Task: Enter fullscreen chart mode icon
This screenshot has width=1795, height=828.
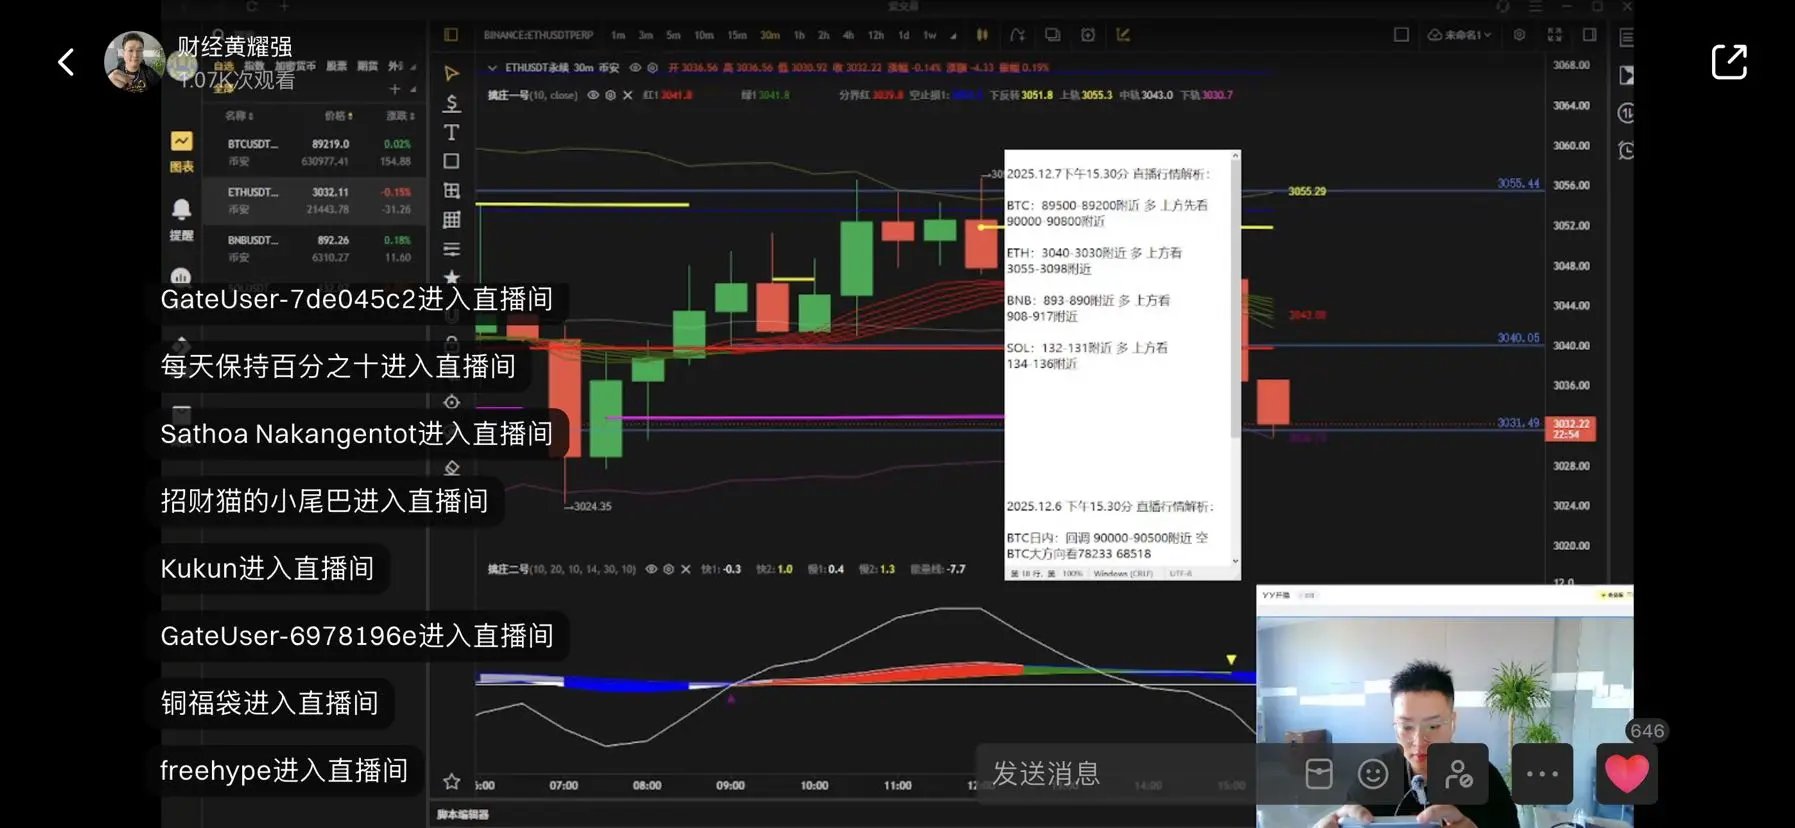Action: click(x=1554, y=35)
